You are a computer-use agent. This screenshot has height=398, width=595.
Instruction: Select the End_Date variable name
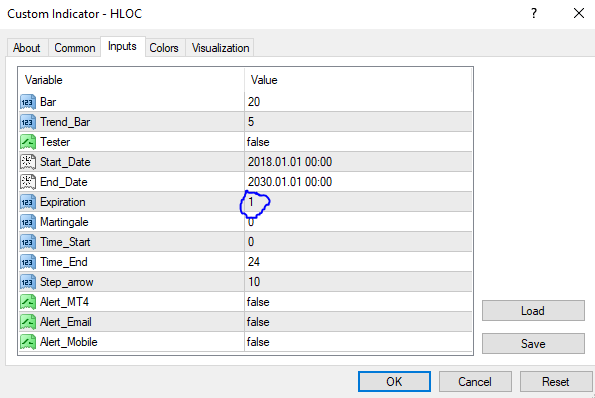[64, 182]
